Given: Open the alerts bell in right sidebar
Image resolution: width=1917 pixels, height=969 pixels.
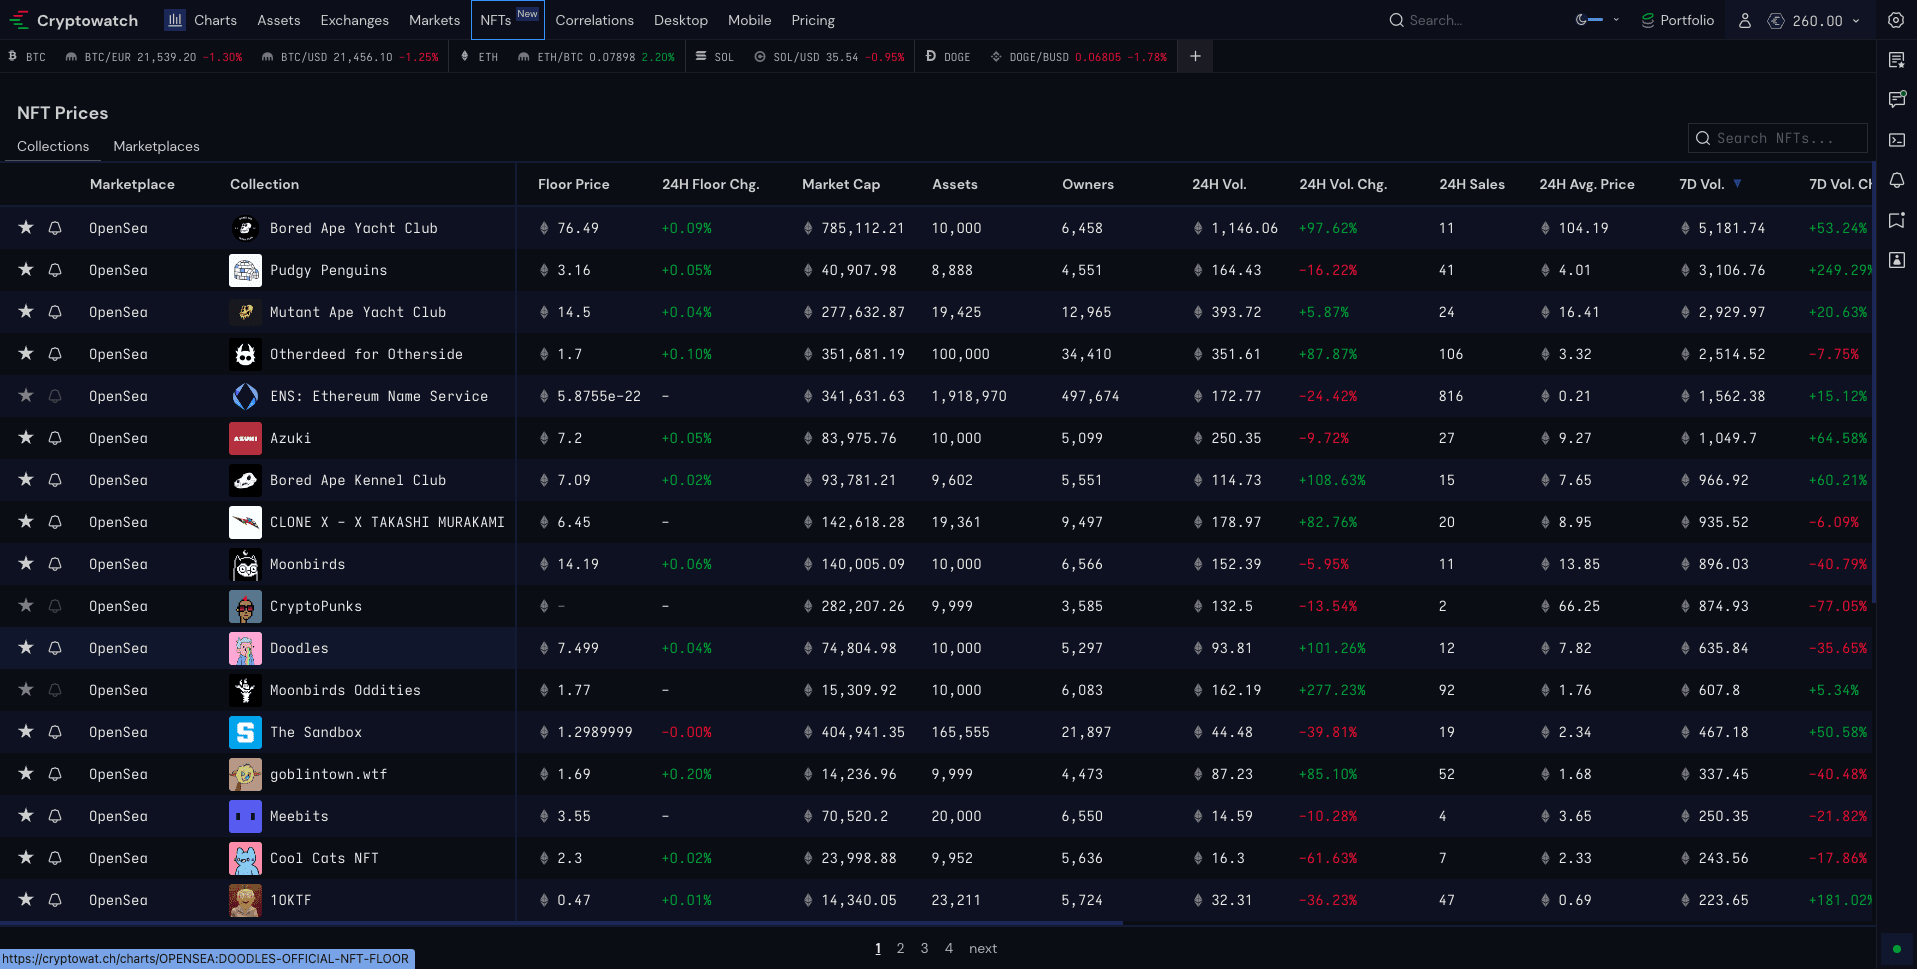Looking at the screenshot, I should tap(1896, 180).
